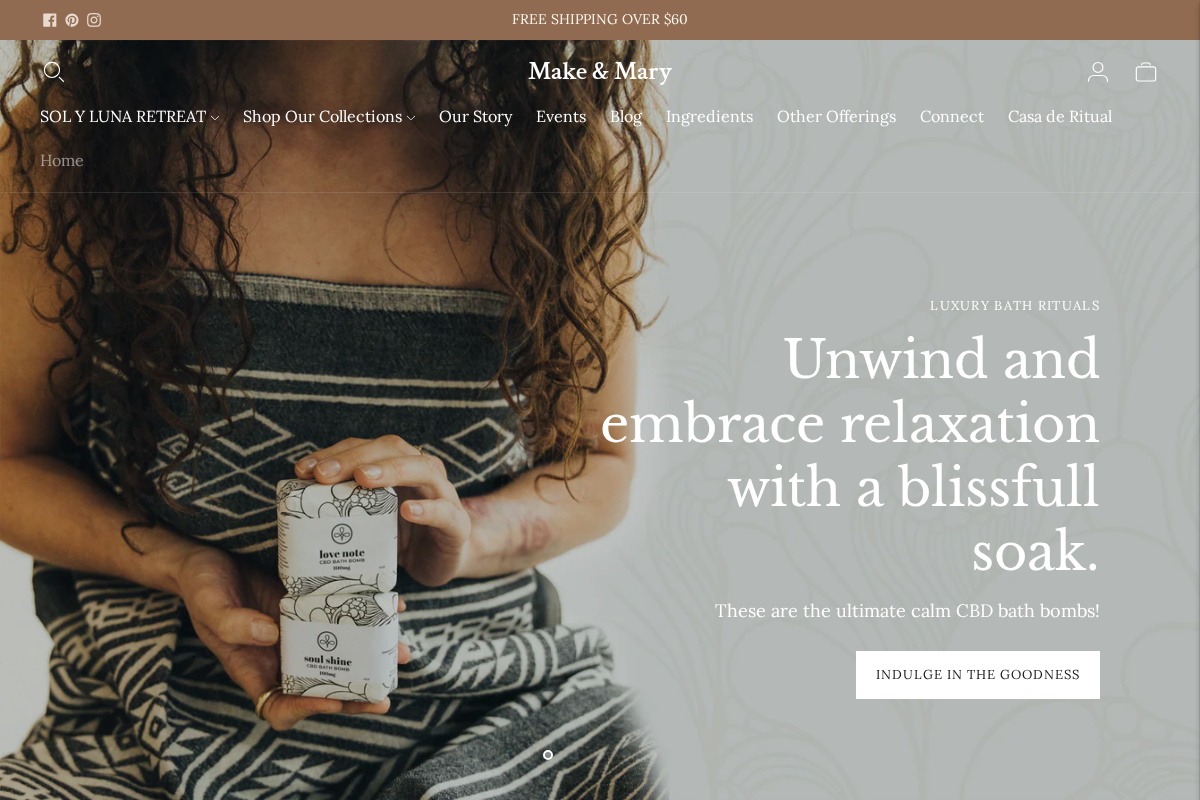1200x800 pixels.
Task: Go to the Events page
Action: click(x=561, y=117)
